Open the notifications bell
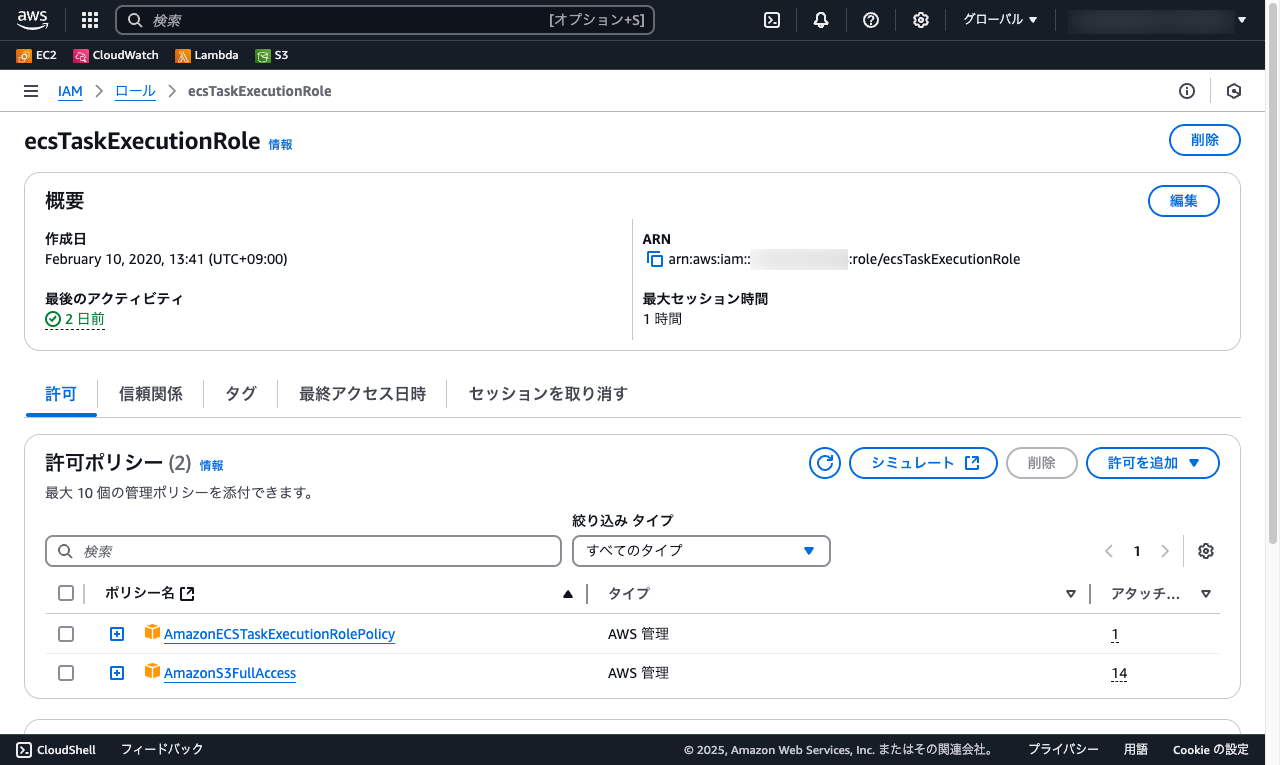1280x765 pixels. [821, 20]
